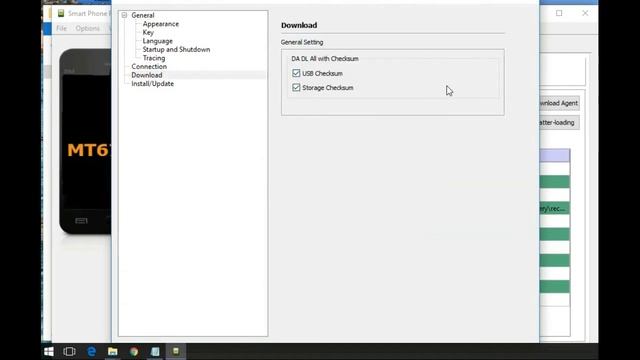
Task: Select the Key option
Action: (148, 32)
